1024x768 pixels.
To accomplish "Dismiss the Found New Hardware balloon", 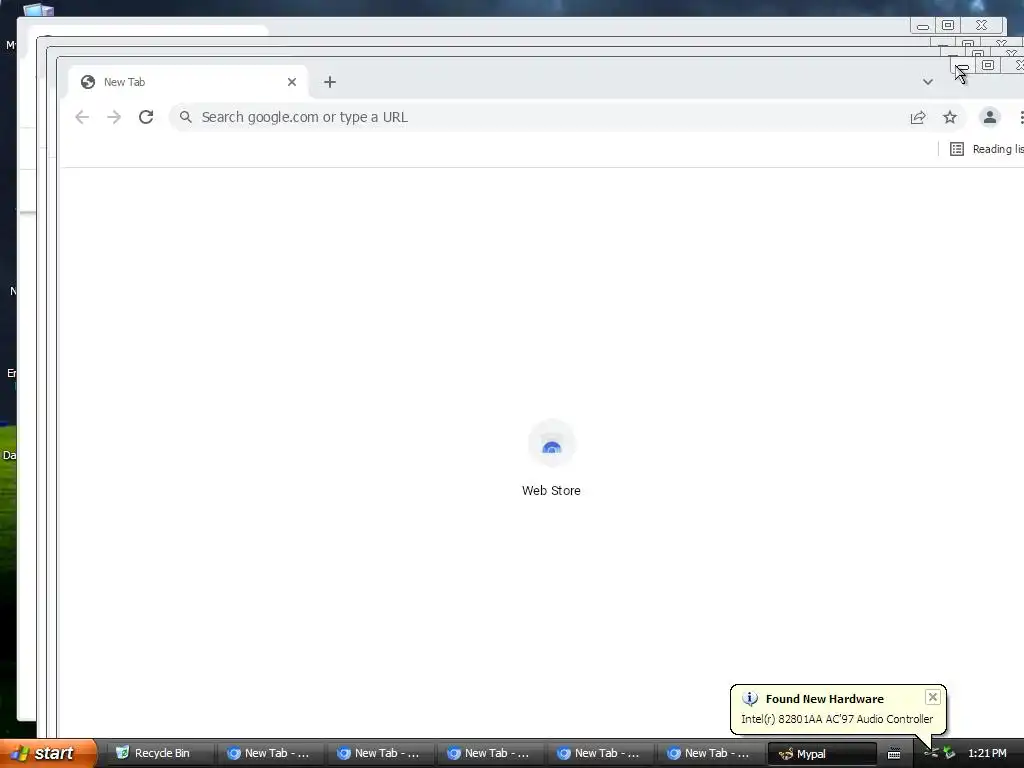I will pos(933,697).
